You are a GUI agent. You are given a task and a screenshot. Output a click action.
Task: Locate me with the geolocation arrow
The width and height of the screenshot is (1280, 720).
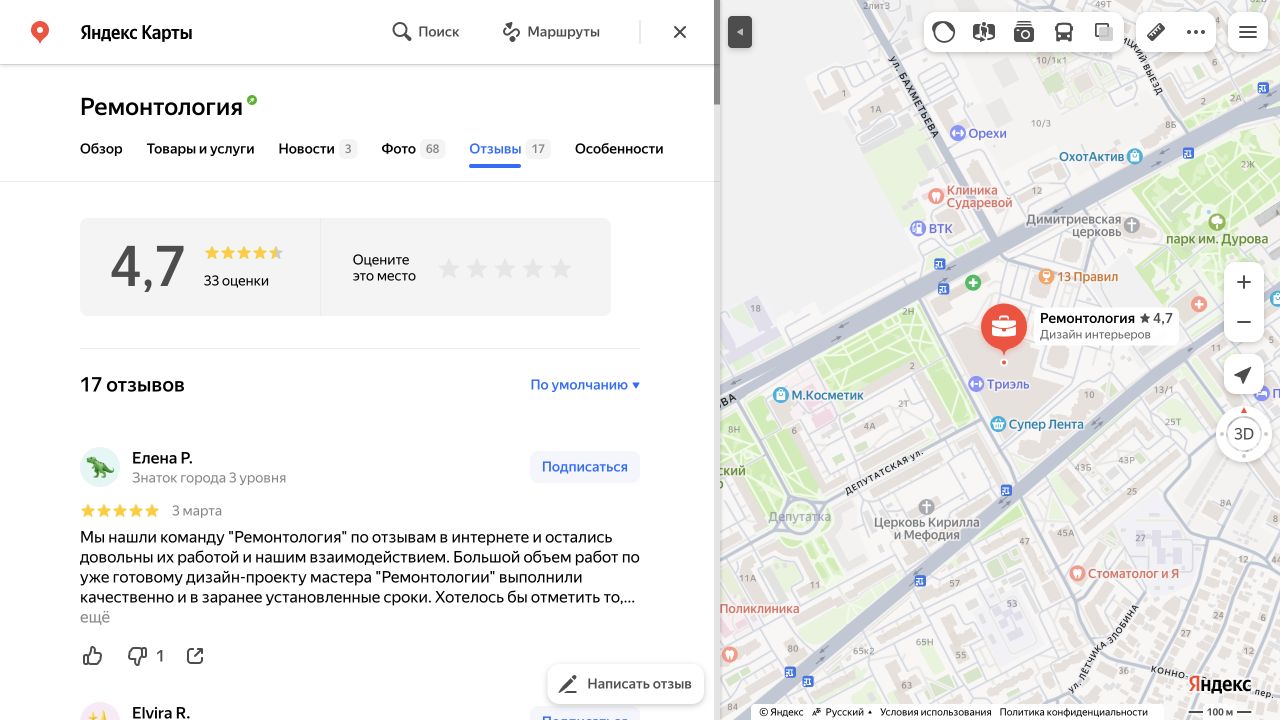(1244, 375)
